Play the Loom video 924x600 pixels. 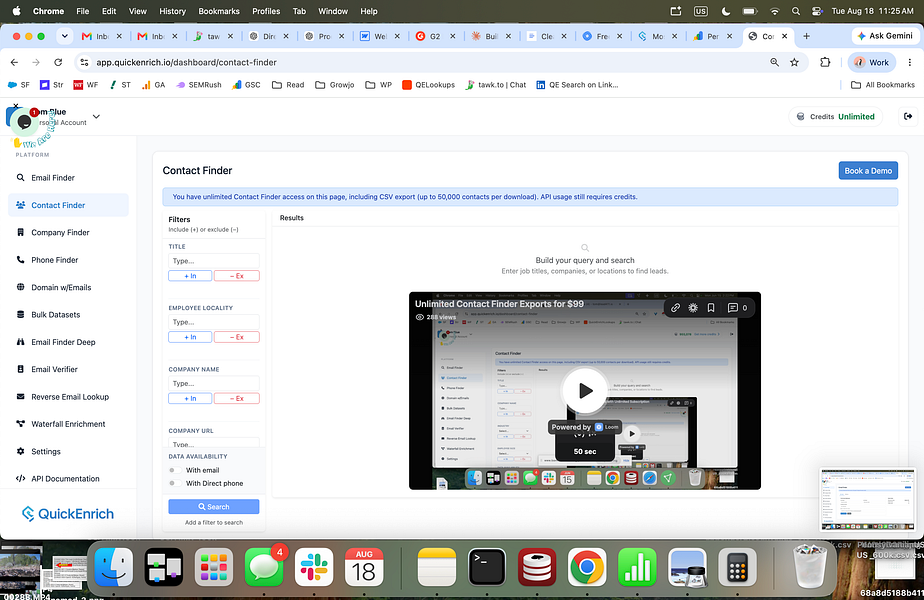(x=585, y=390)
